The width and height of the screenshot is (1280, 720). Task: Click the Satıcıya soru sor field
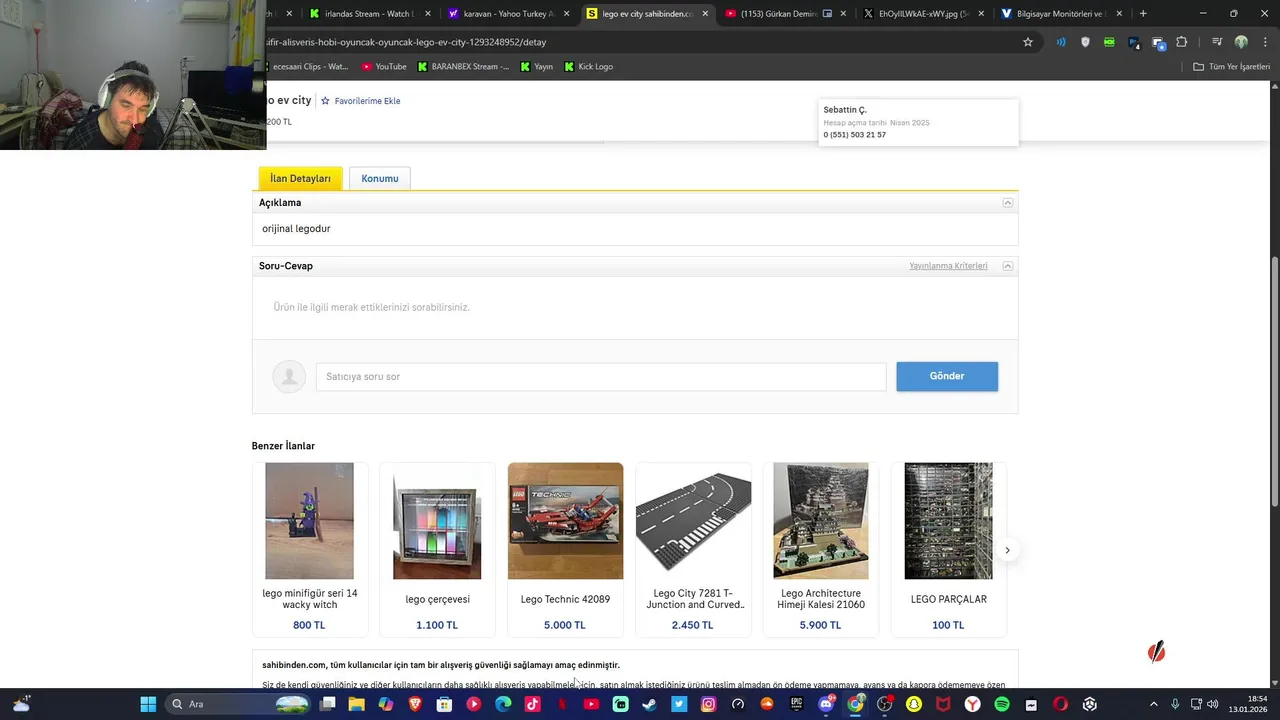coord(601,377)
